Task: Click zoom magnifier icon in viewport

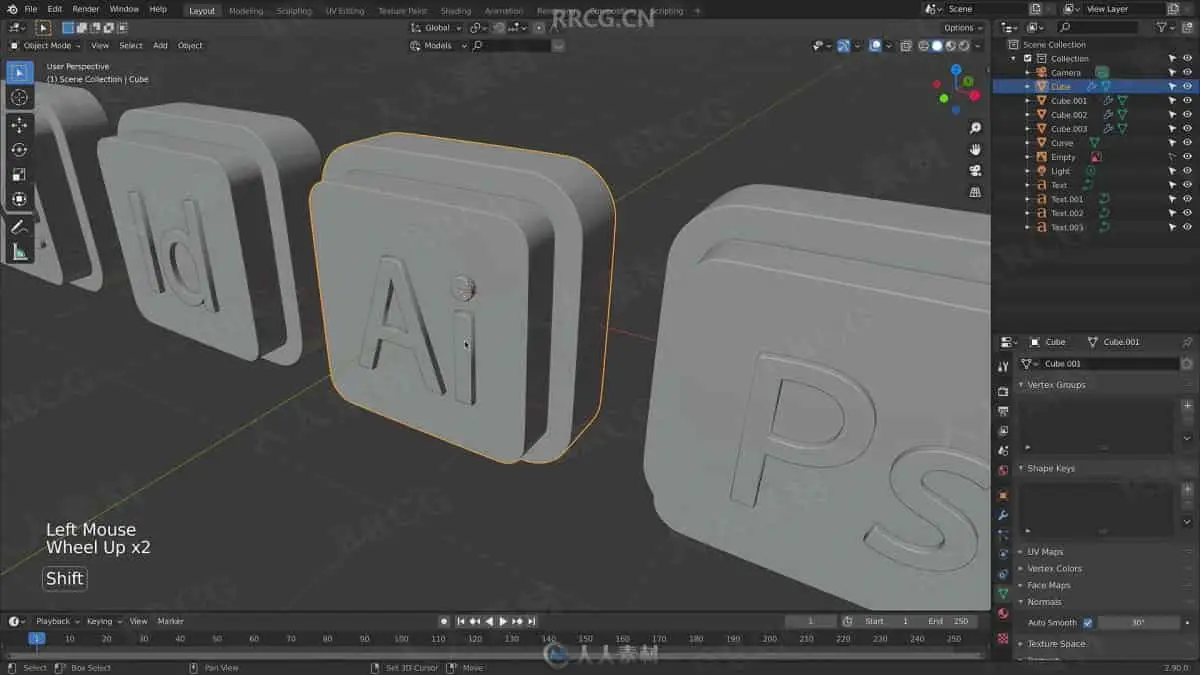Action: click(975, 128)
